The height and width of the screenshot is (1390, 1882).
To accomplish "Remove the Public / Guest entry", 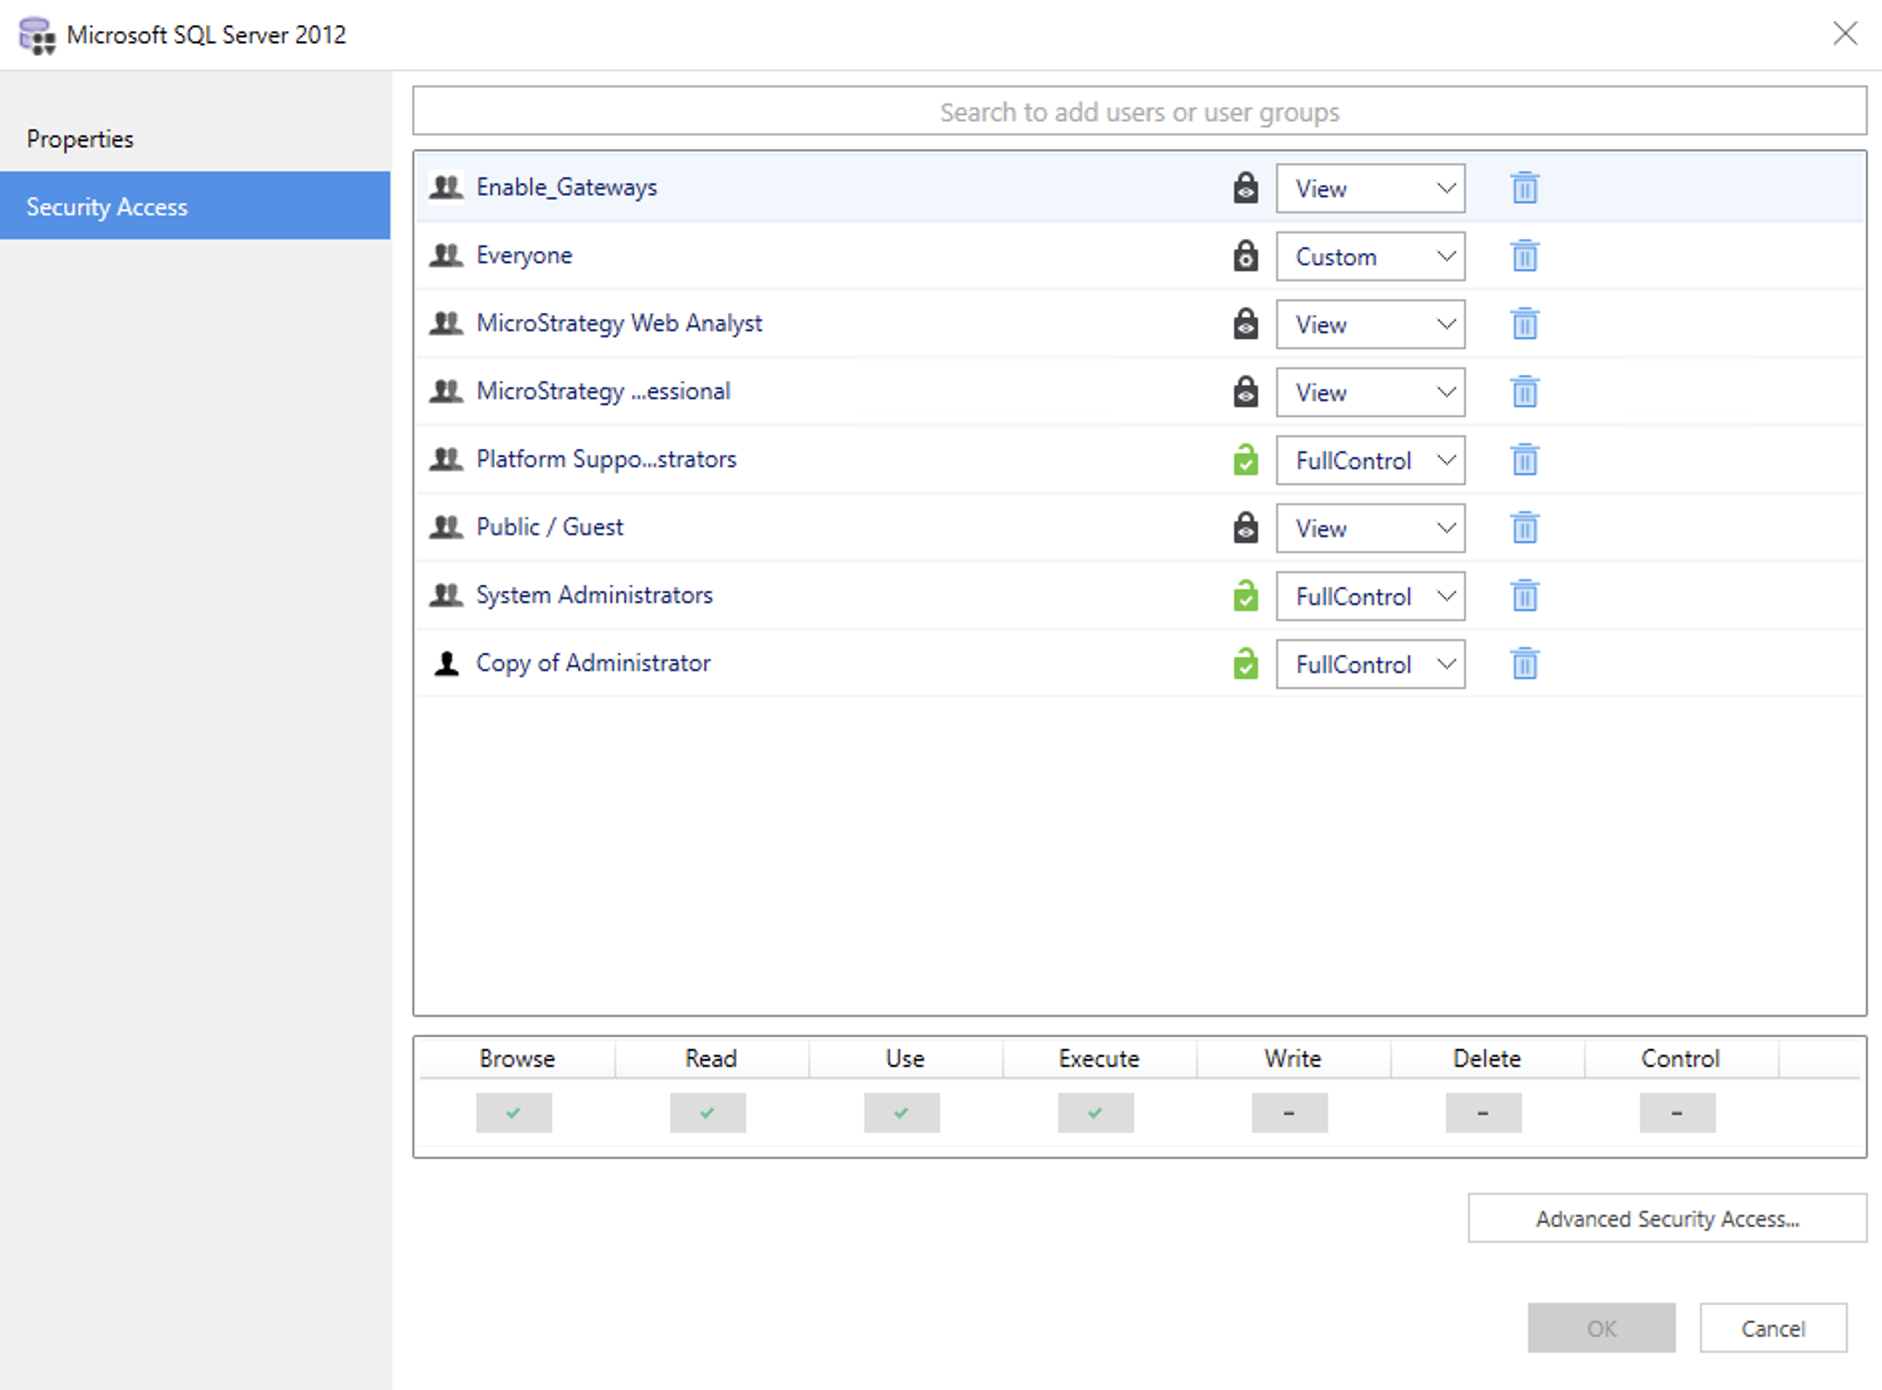I will coord(1524,528).
